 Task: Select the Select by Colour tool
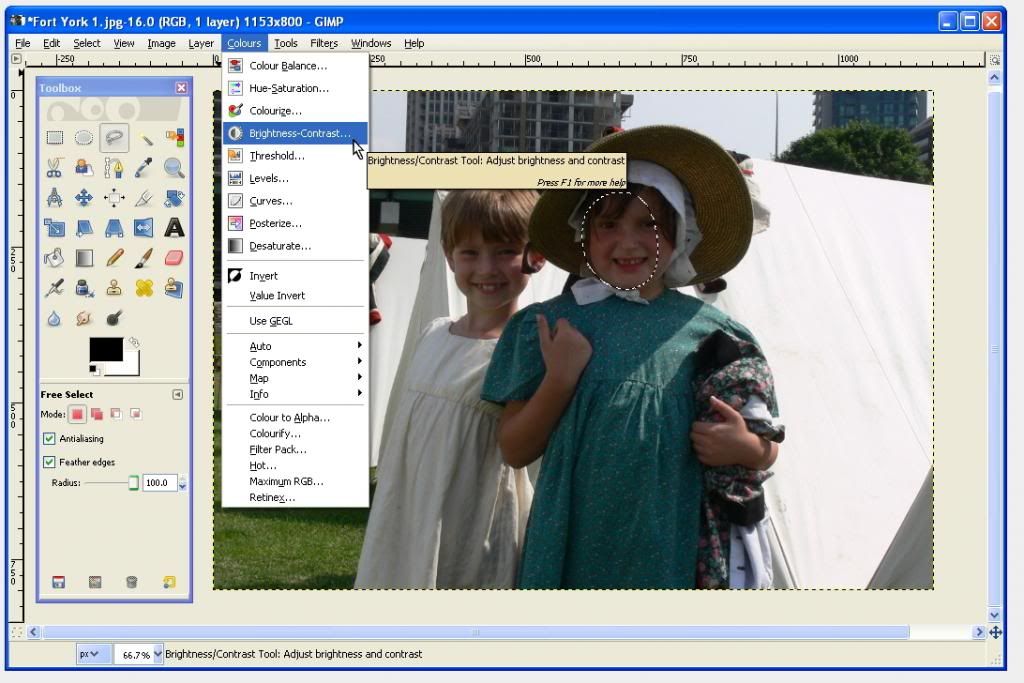tap(174, 138)
